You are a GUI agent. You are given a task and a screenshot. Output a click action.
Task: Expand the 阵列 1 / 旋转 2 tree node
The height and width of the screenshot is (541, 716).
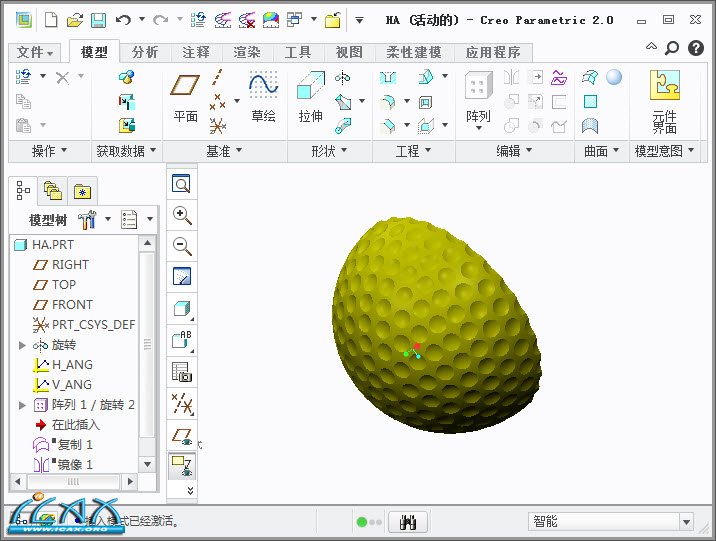coord(23,405)
